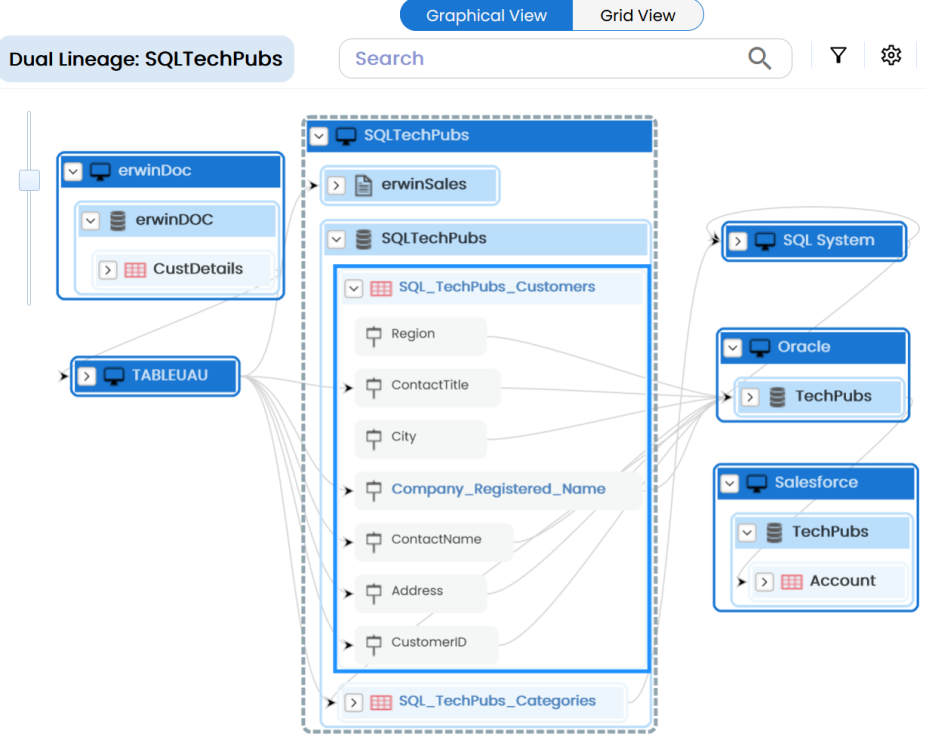
Task: Select the Address column text
Action: point(417,591)
